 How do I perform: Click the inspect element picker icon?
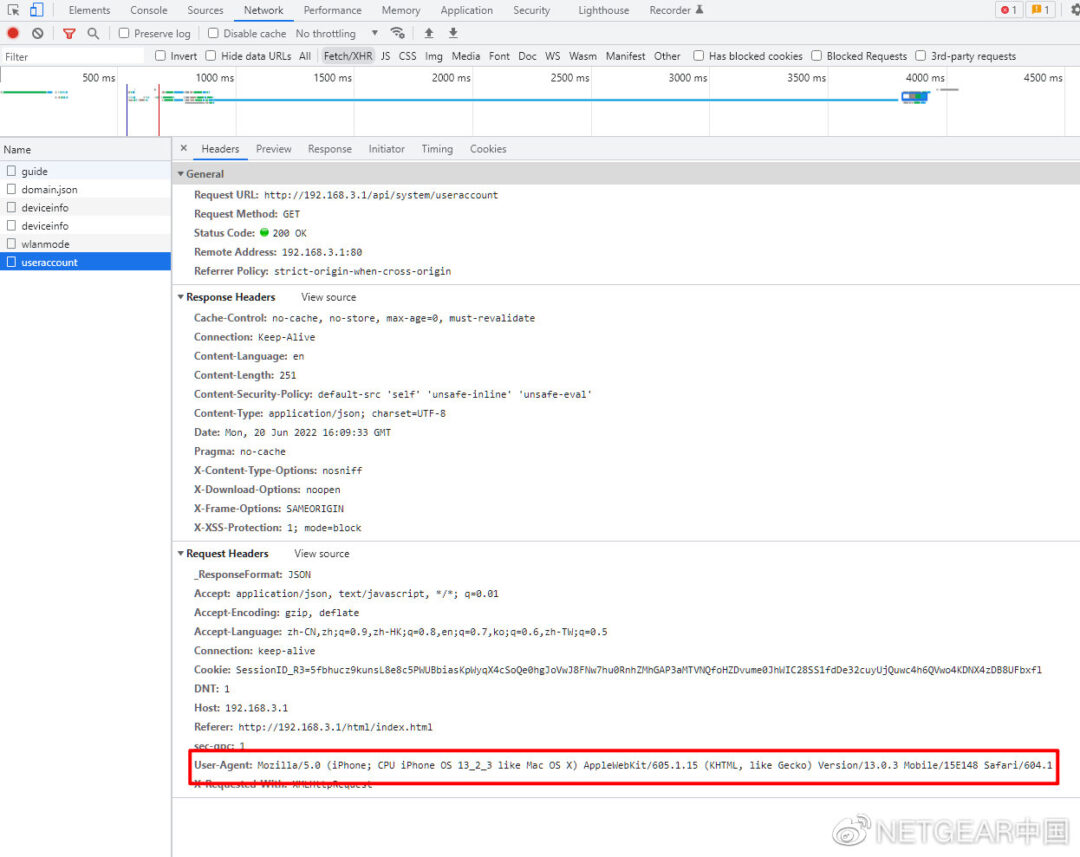click(14, 10)
